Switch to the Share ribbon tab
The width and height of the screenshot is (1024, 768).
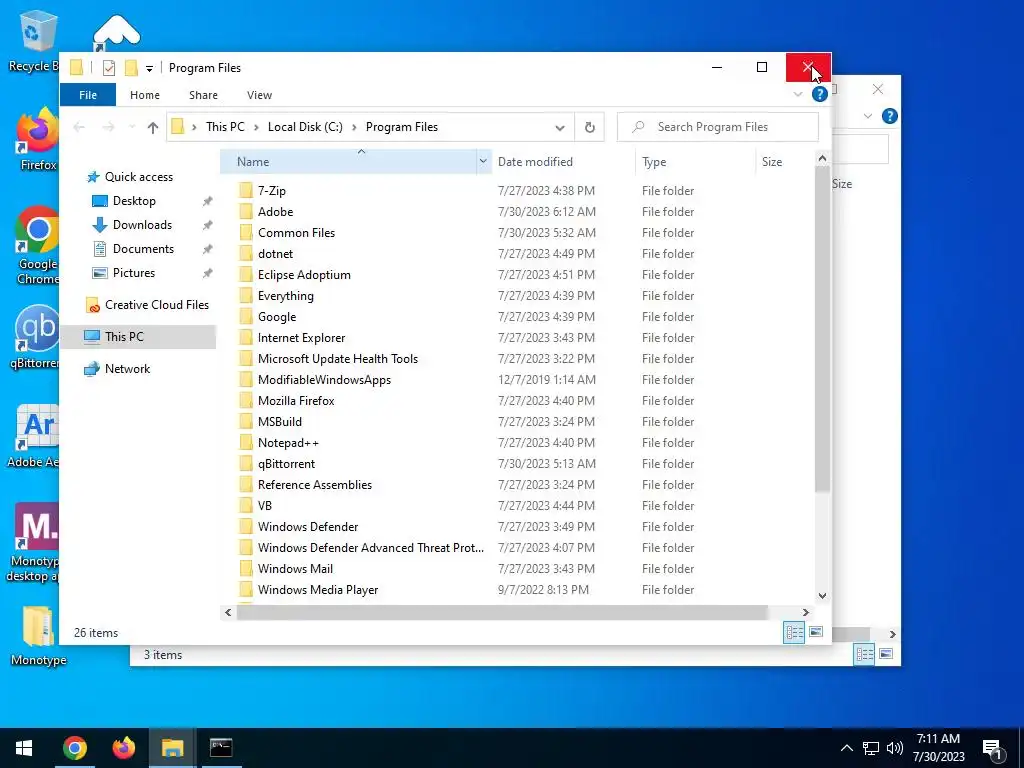coord(203,95)
